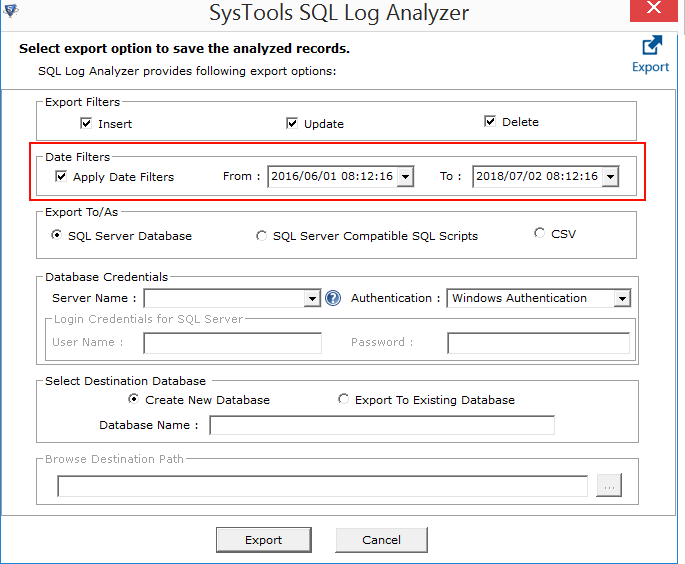Click the Database Name input field
685x564 pixels.
coord(382,425)
